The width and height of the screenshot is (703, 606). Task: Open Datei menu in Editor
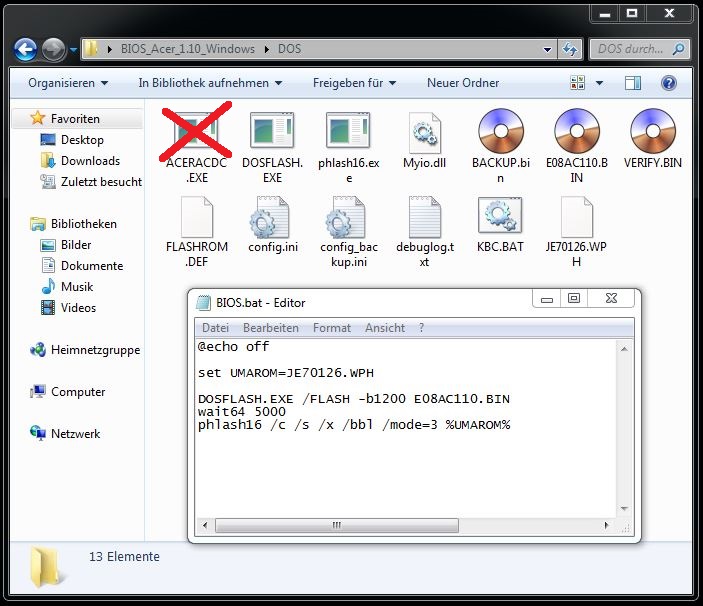[x=215, y=328]
